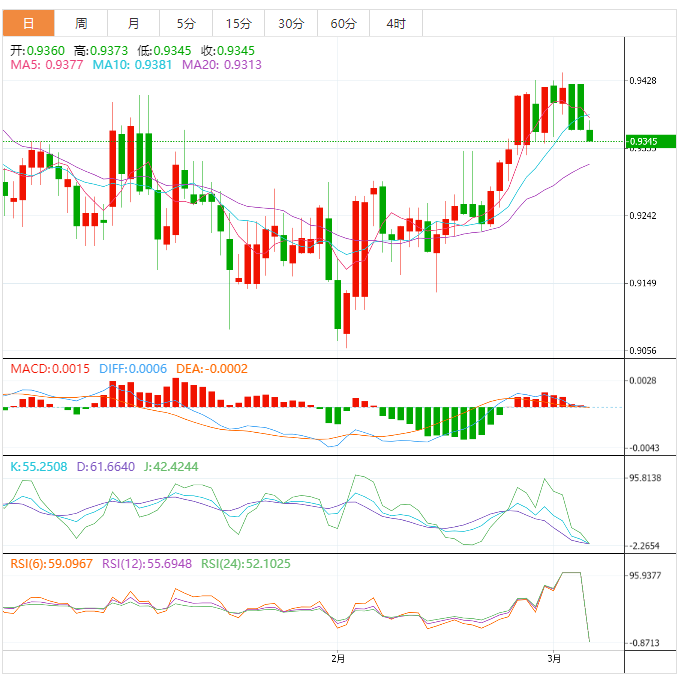Select the 15分 interval tab
Screen dimensions: 679x680
click(x=238, y=23)
